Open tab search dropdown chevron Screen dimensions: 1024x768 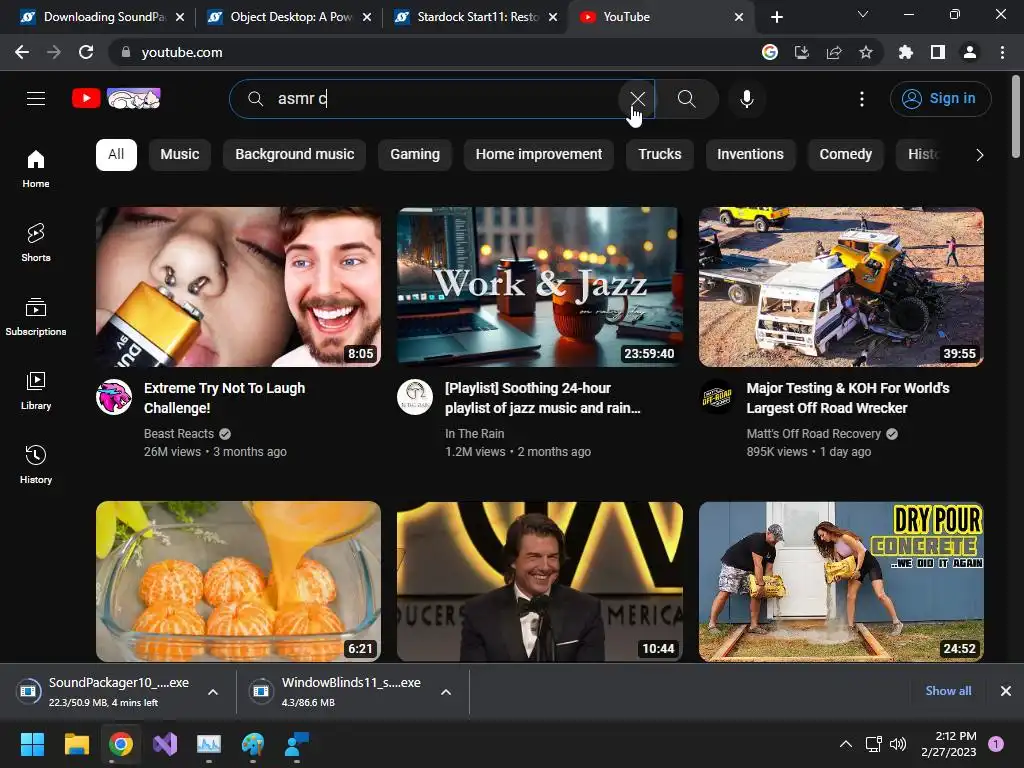[x=863, y=14]
